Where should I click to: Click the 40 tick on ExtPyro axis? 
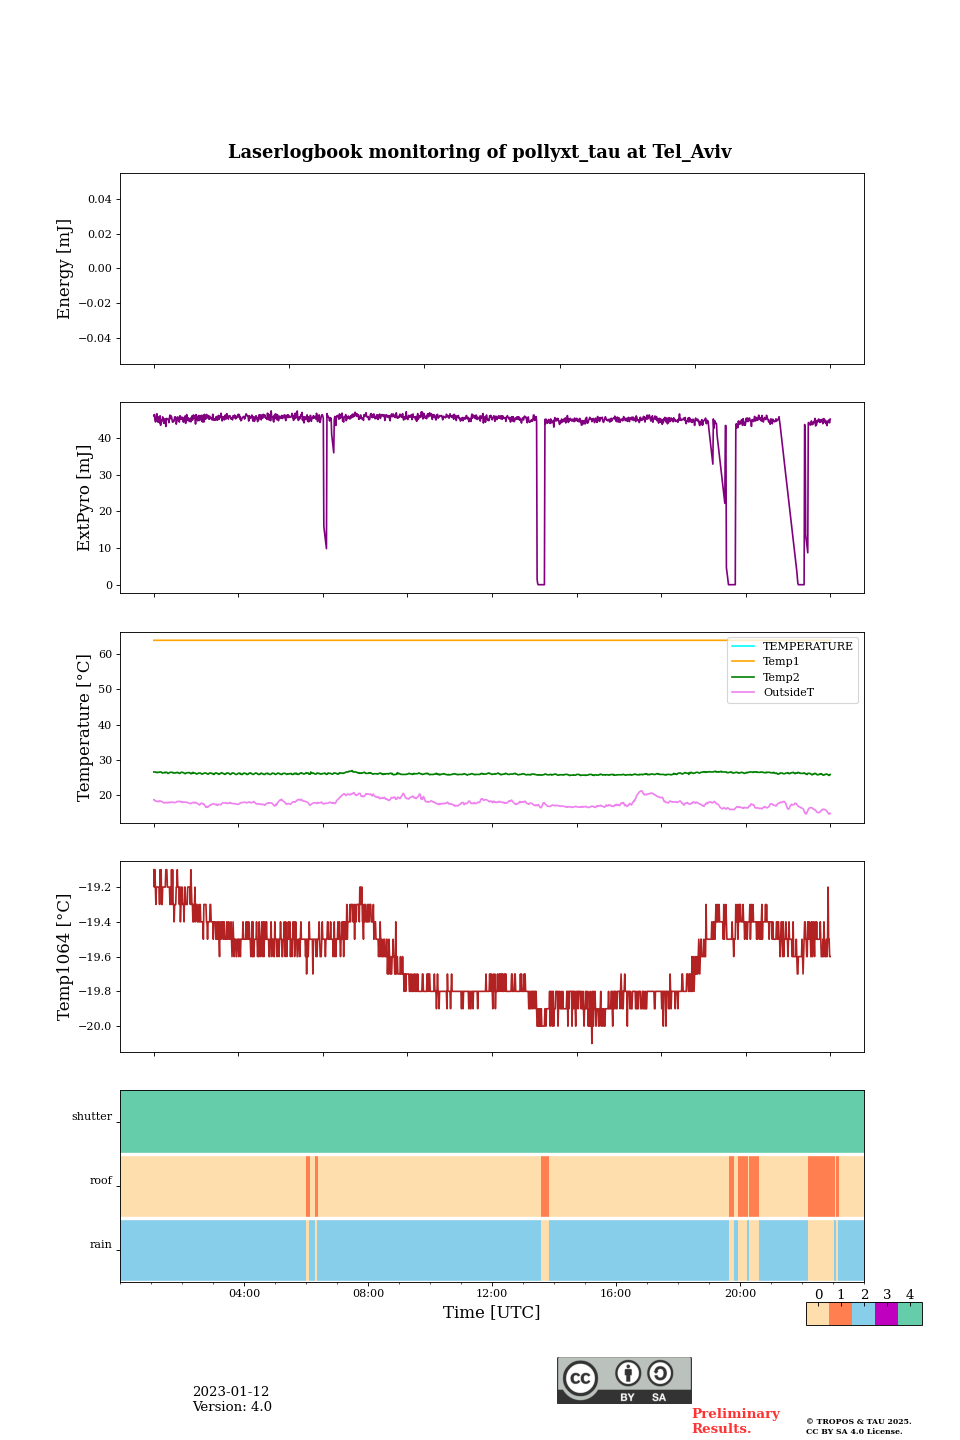pos(105,439)
